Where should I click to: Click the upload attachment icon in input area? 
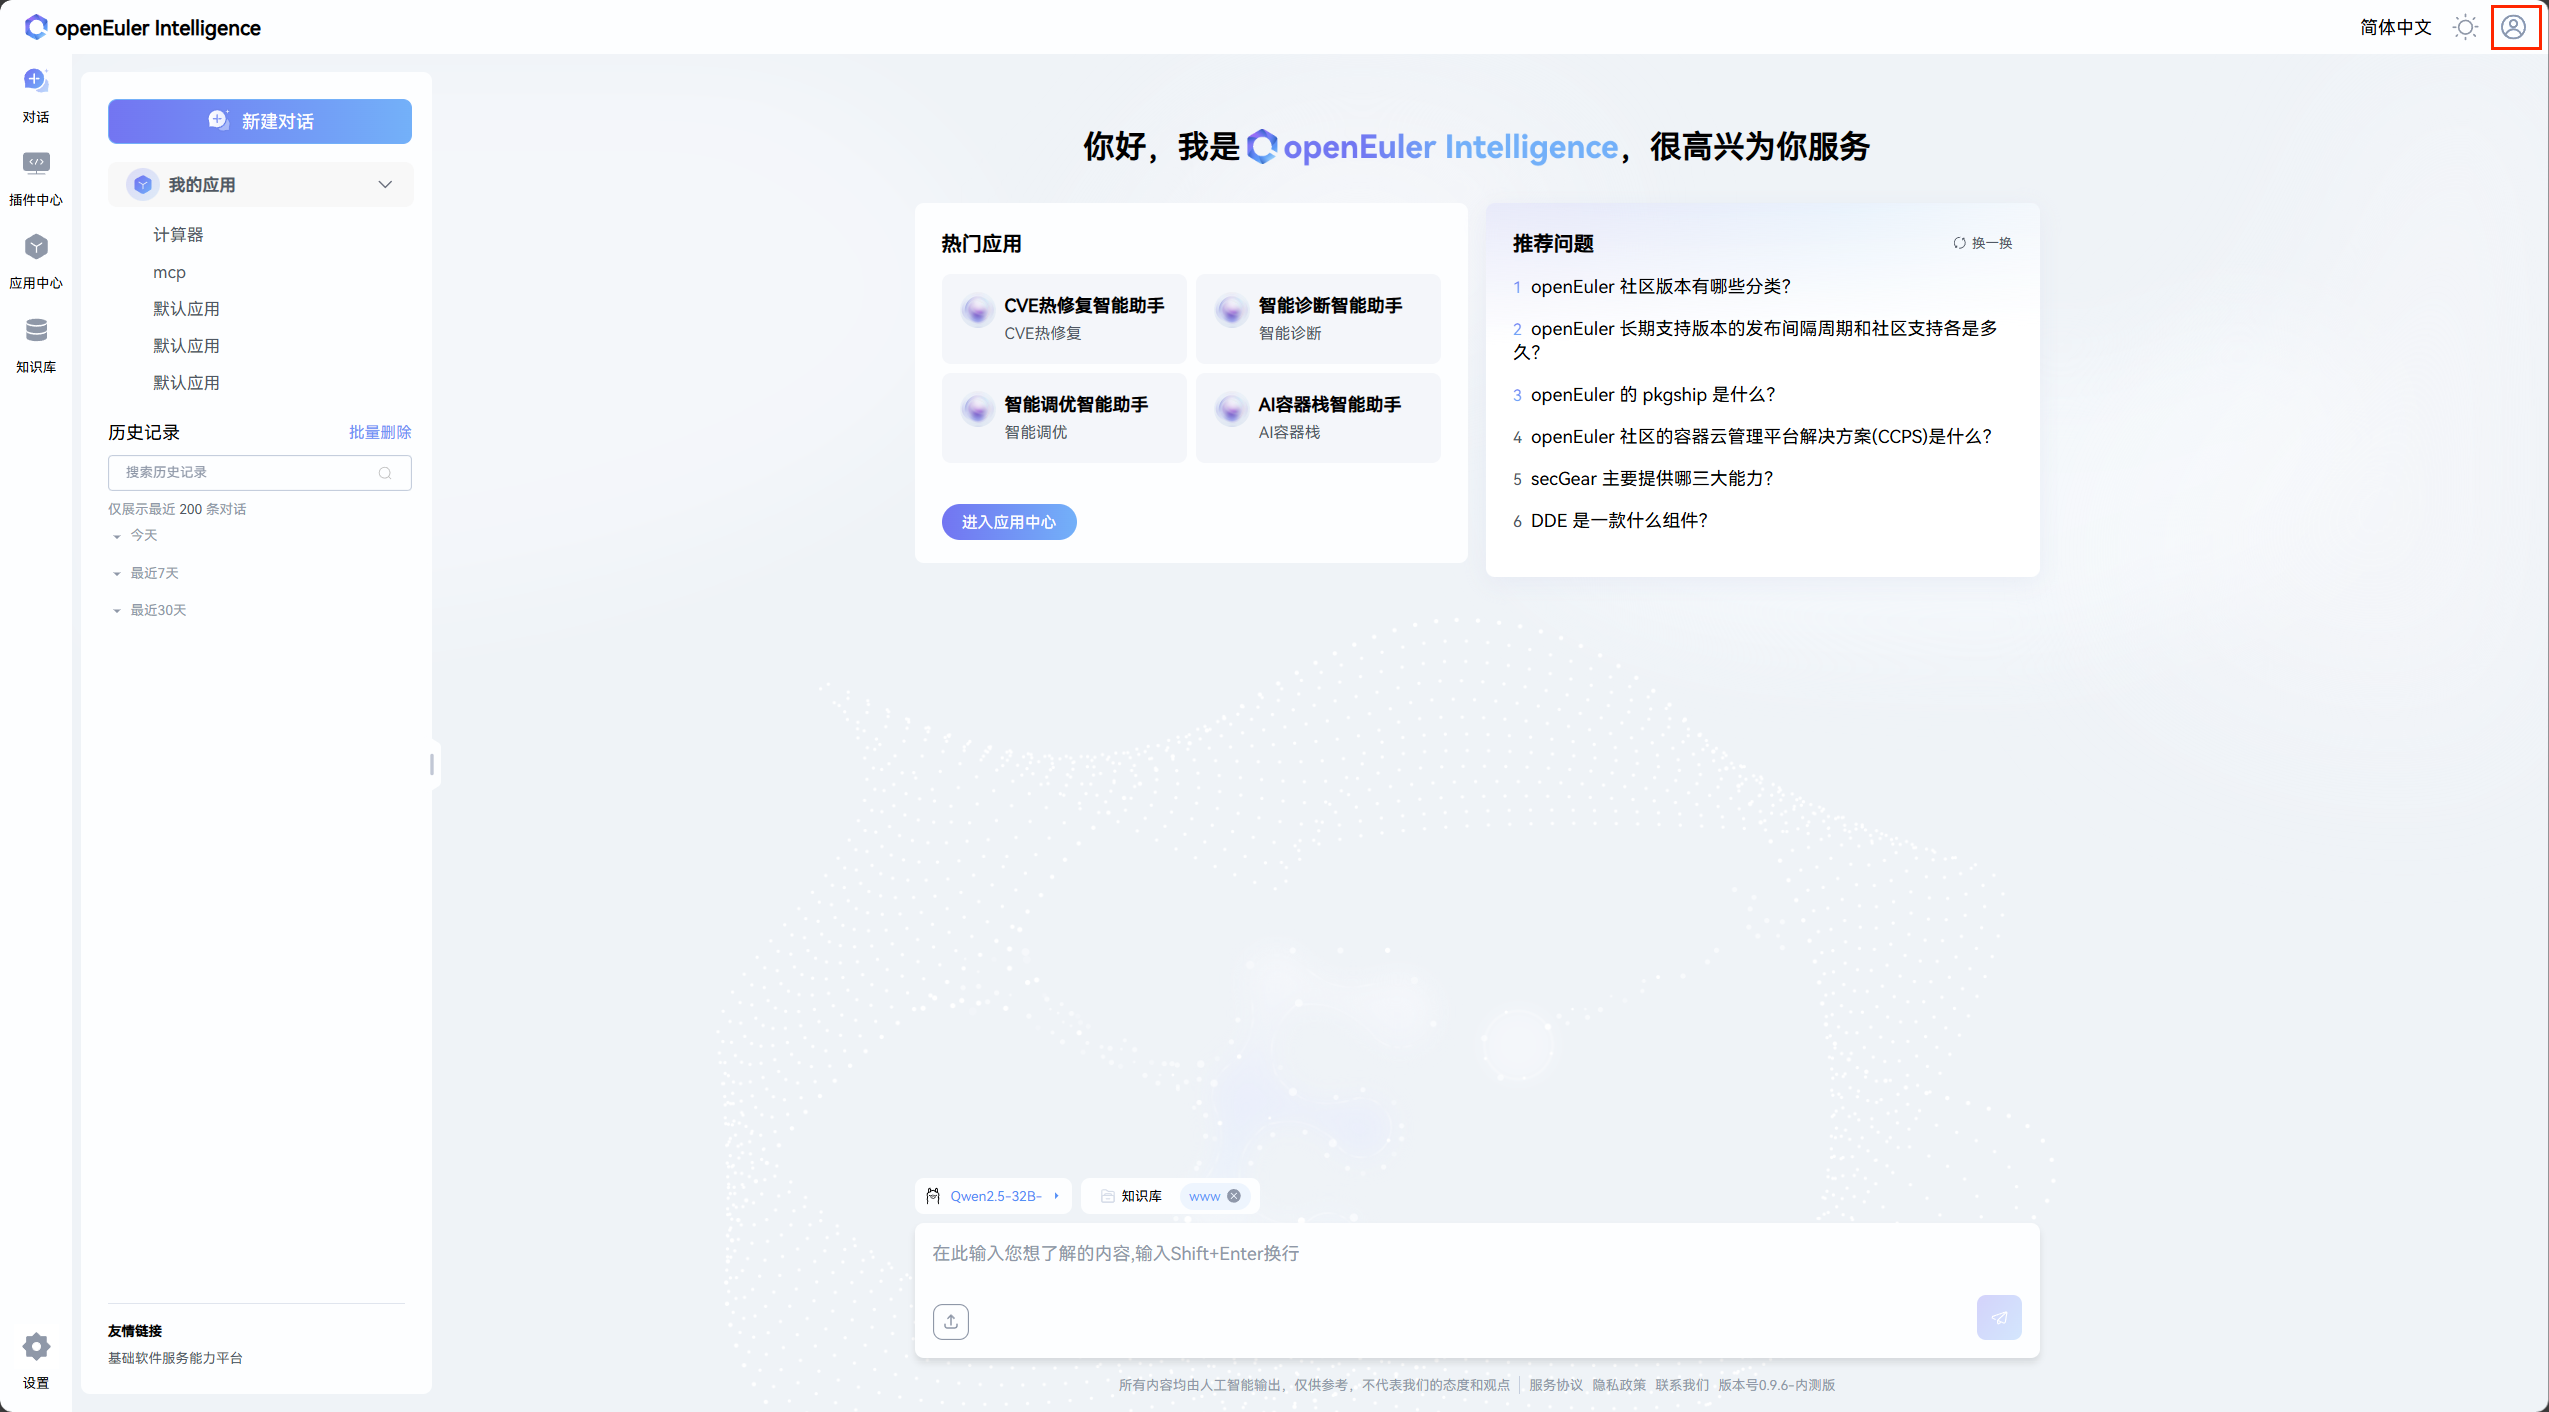click(x=949, y=1320)
